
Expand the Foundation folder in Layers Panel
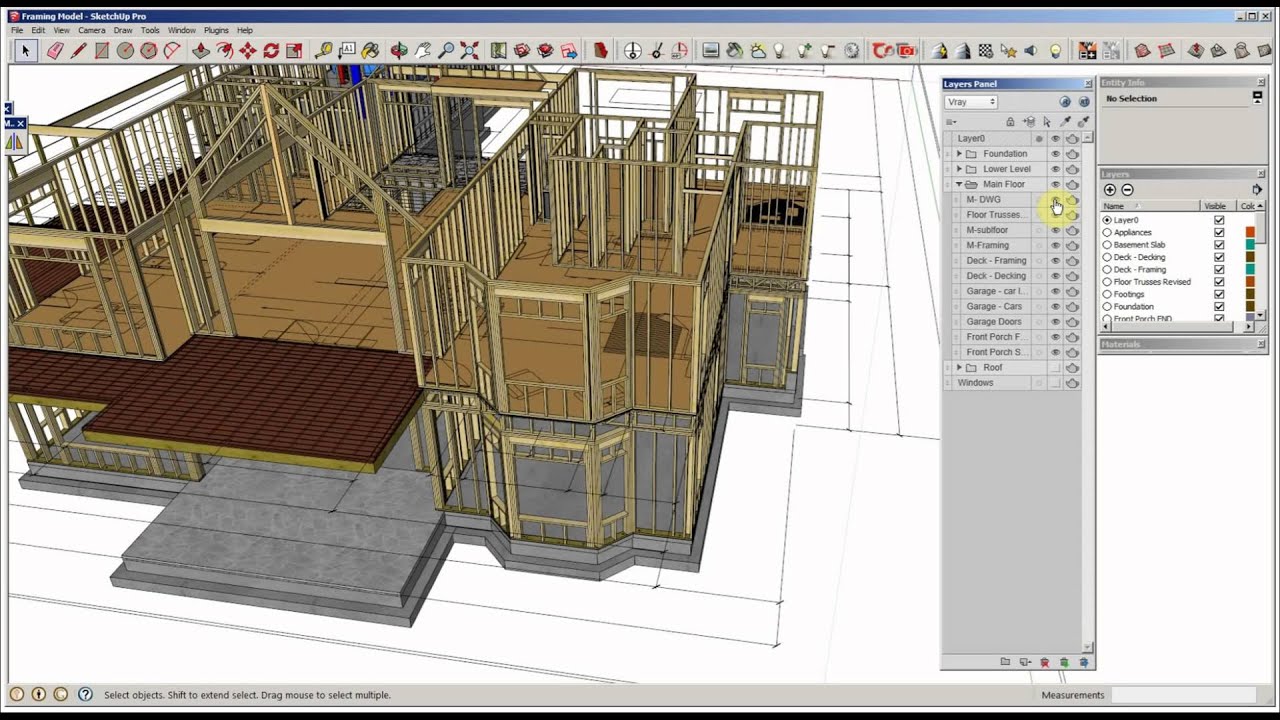[x=959, y=154]
